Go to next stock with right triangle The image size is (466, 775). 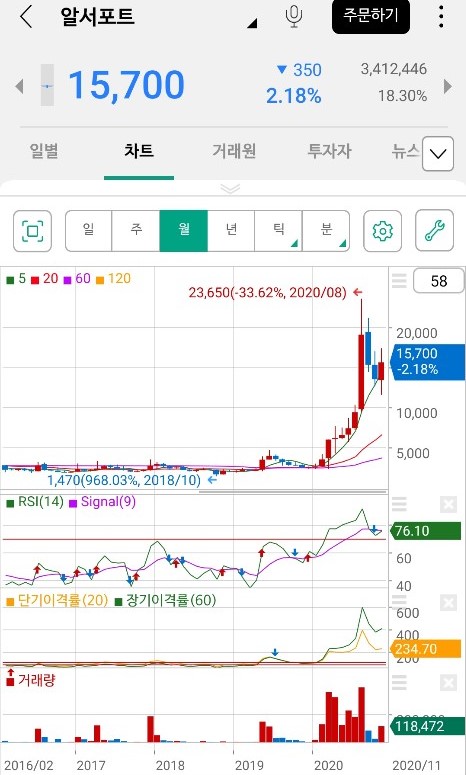448,86
